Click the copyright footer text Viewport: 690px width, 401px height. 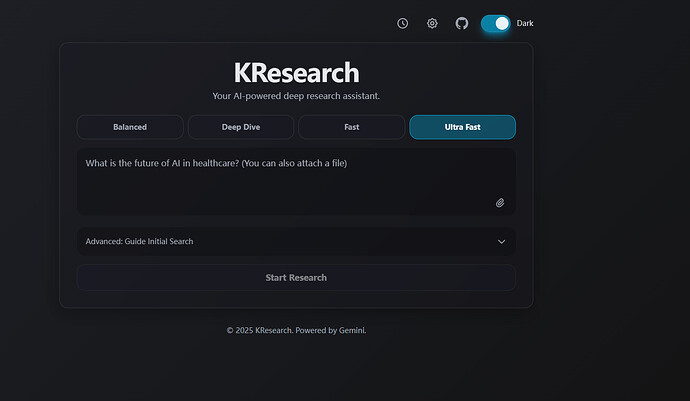(296, 330)
